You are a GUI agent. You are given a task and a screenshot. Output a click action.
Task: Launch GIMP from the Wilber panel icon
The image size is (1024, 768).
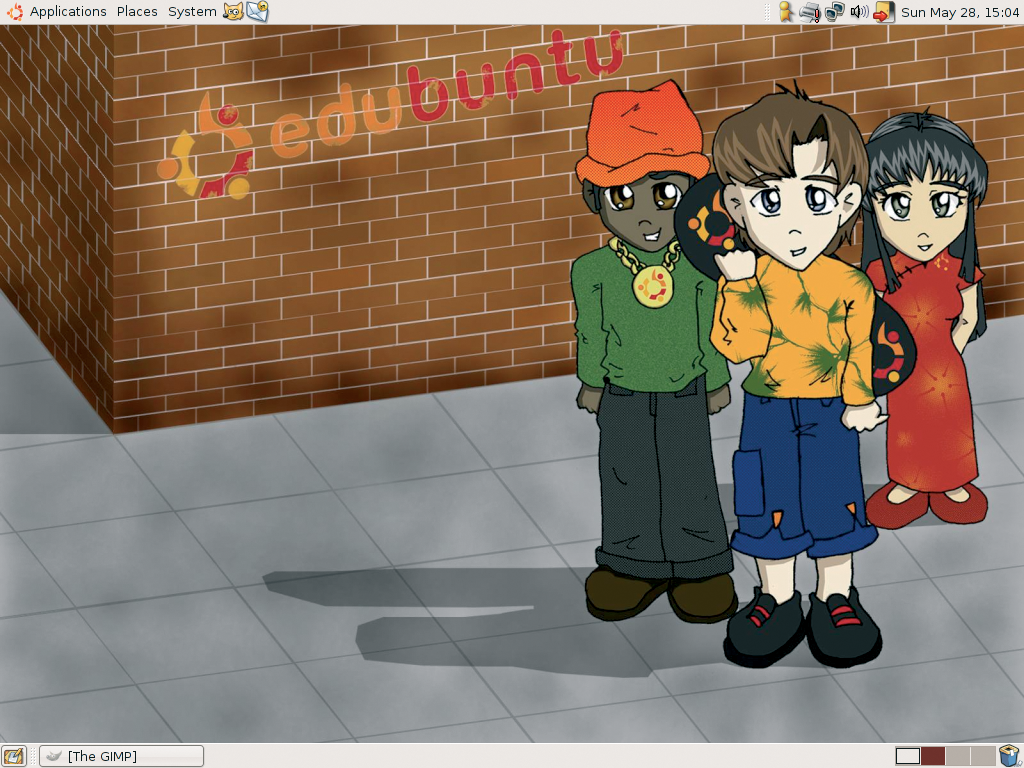click(233, 11)
